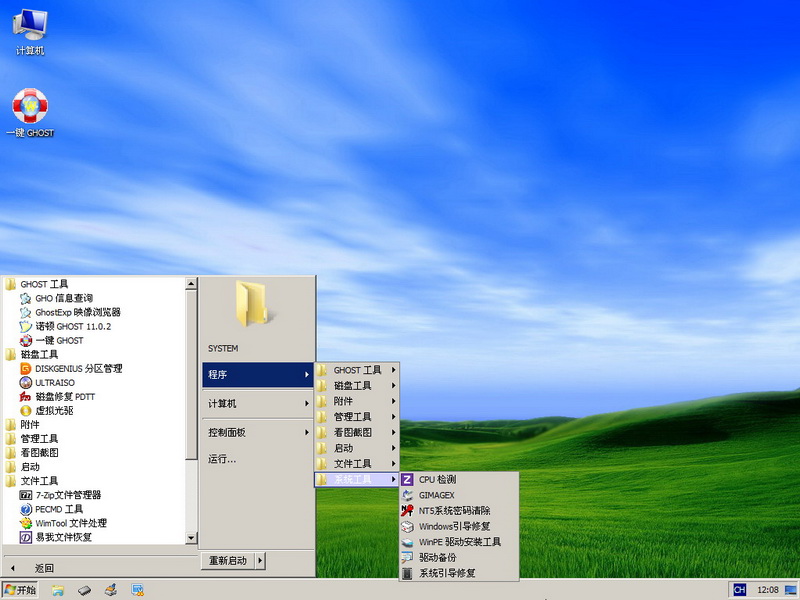Run 系统引导修复 from submenu

point(459,573)
